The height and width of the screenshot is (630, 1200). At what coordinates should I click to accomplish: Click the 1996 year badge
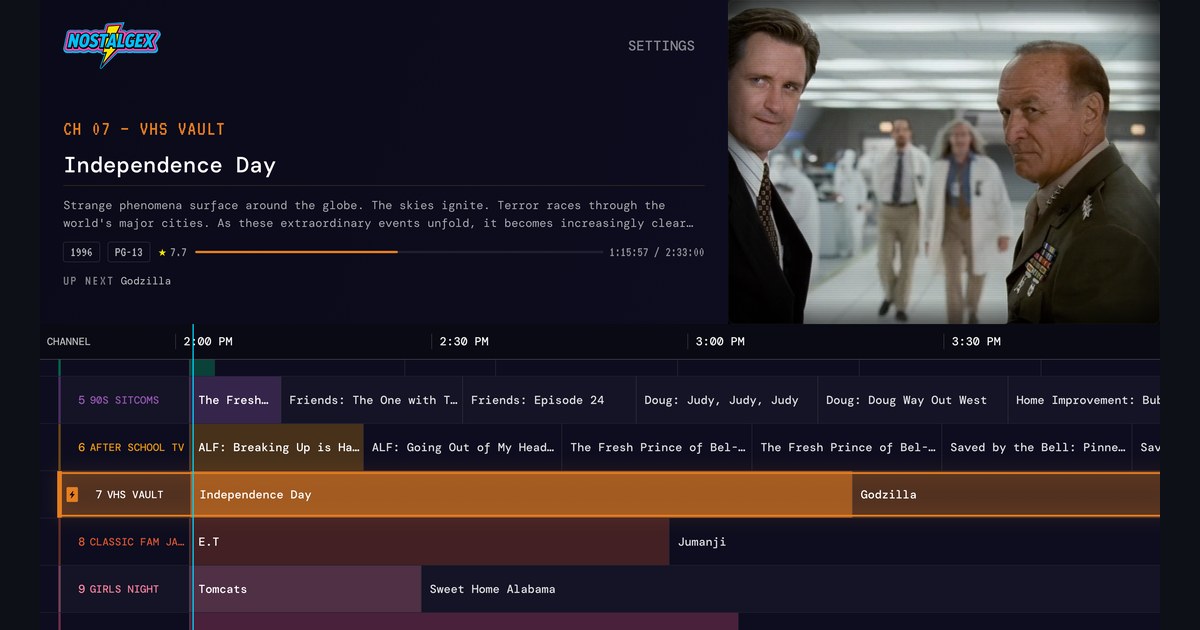[x=82, y=253]
